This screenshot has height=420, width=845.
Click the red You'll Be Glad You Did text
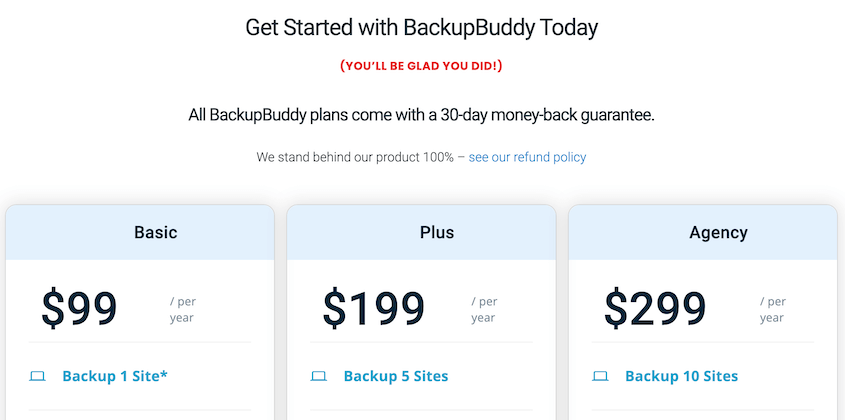[x=421, y=66]
